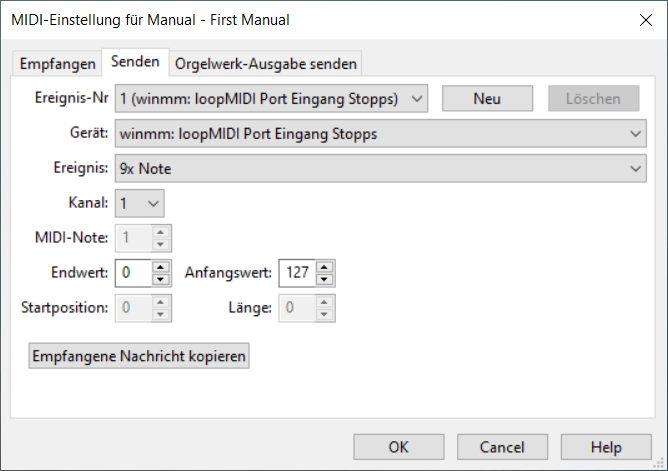
Task: Click the Neu button
Action: coord(486,98)
